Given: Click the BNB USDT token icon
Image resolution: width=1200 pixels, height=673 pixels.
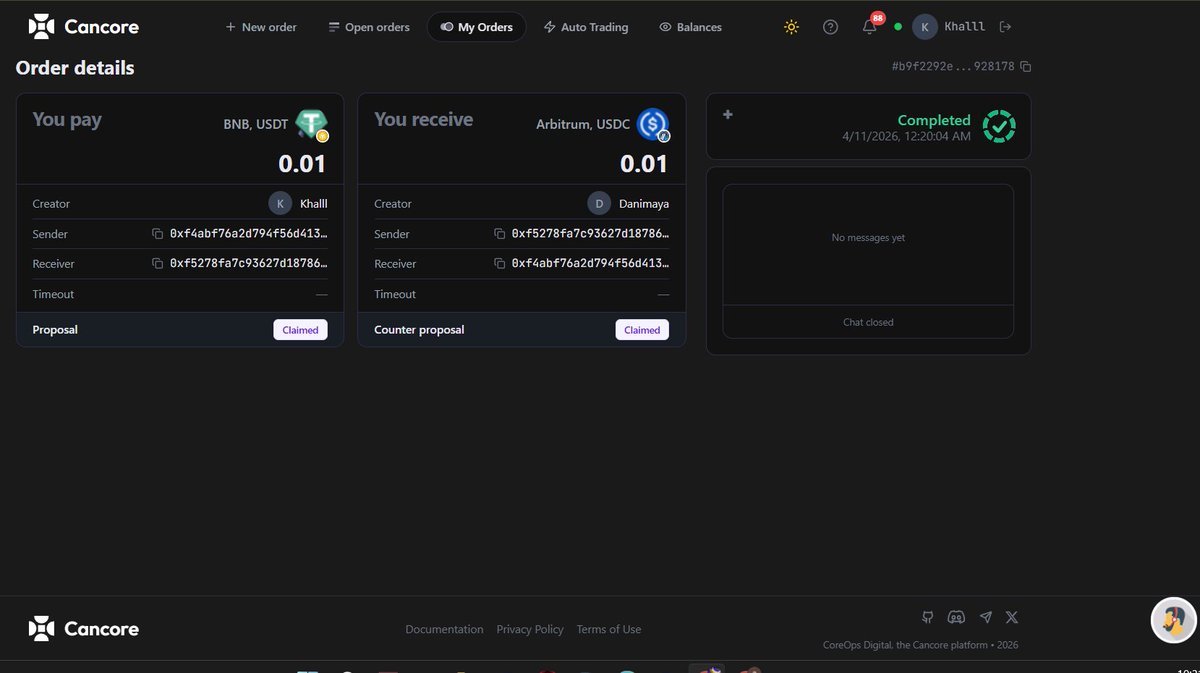Looking at the screenshot, I should coord(311,124).
